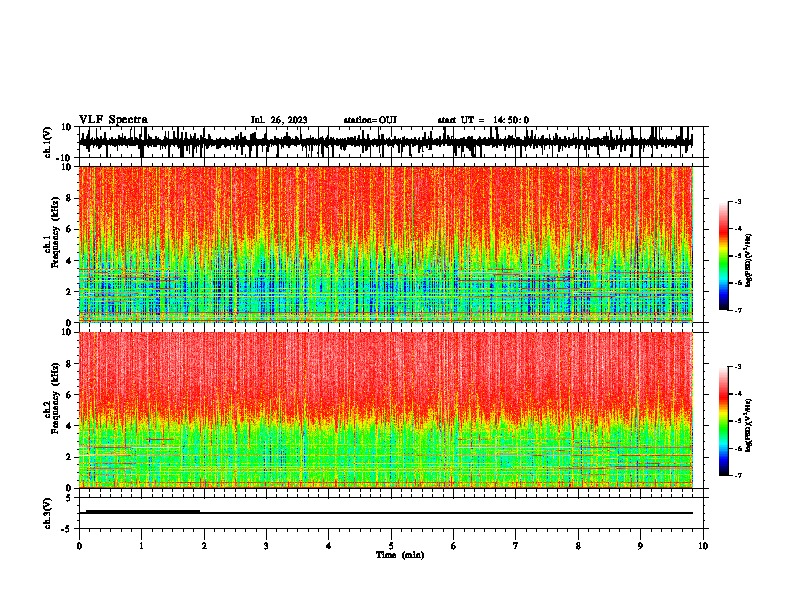
Task: Click the "9" tick on the time axis
Action: coord(640,546)
